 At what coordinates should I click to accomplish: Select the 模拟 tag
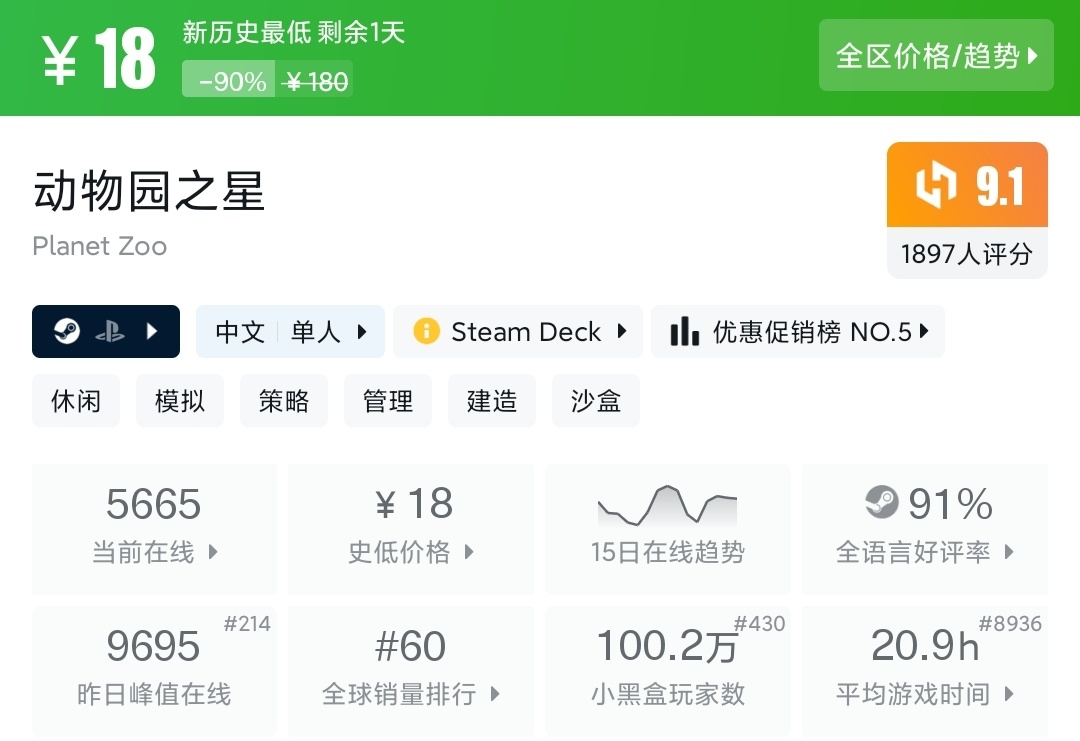click(x=180, y=401)
